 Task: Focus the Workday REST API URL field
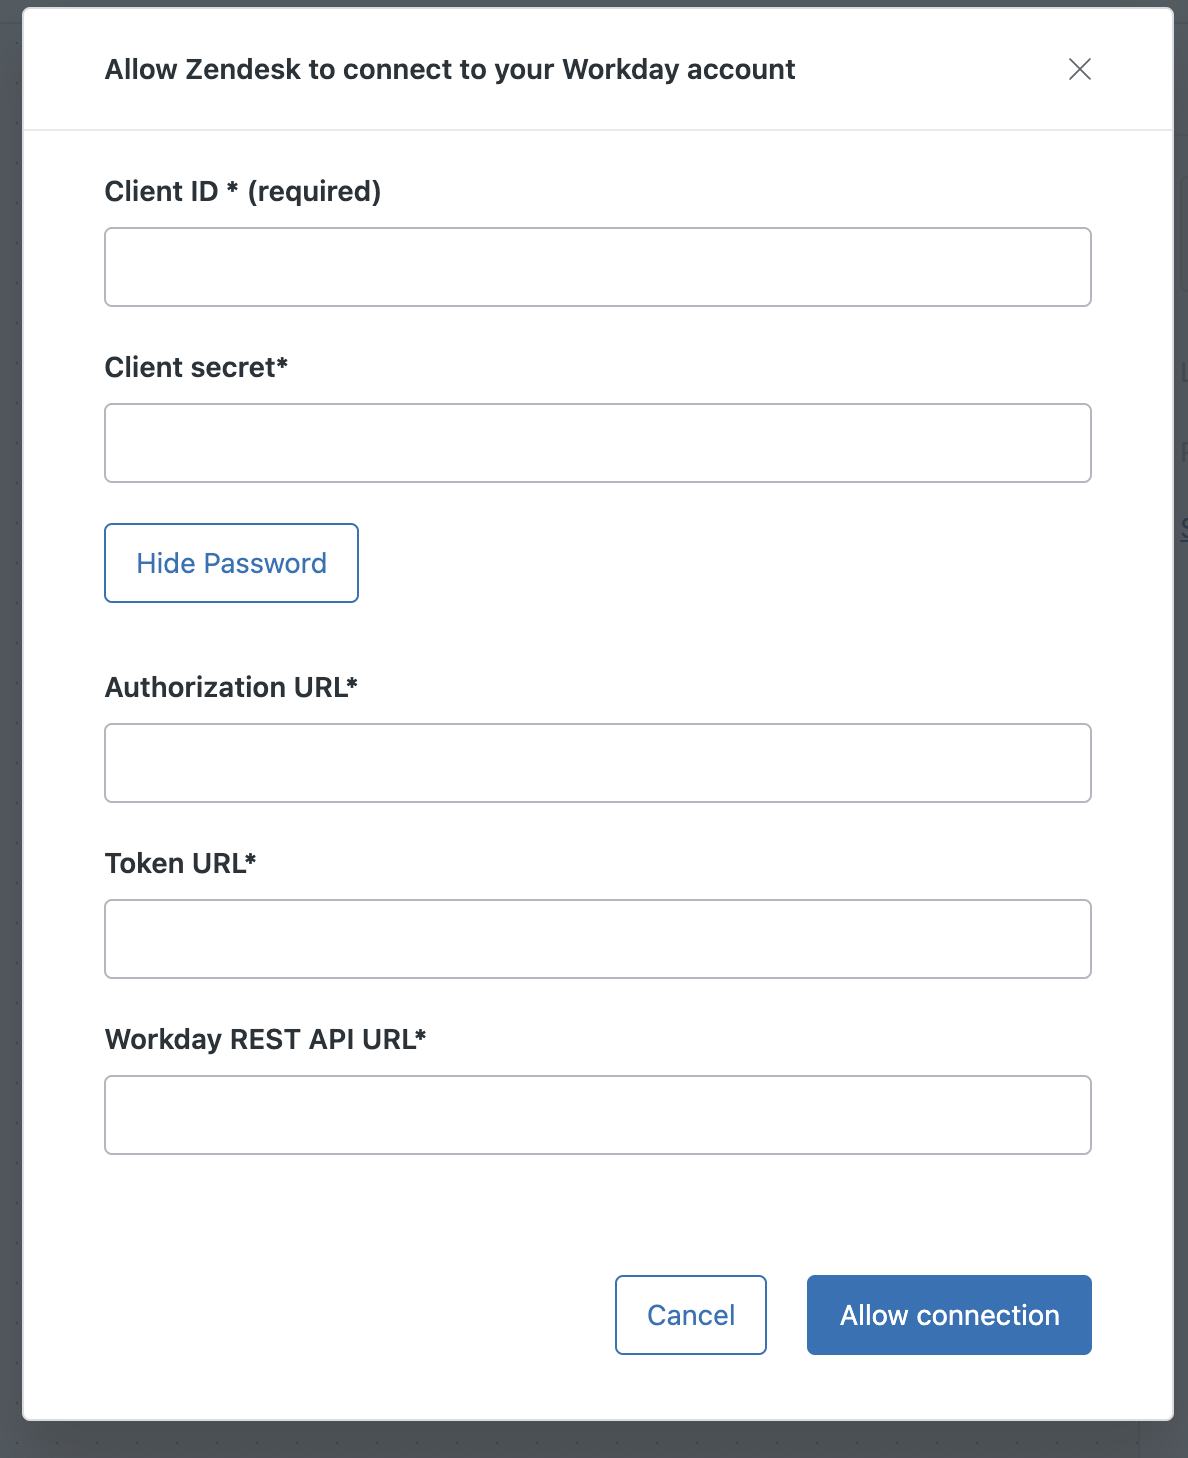click(597, 1115)
